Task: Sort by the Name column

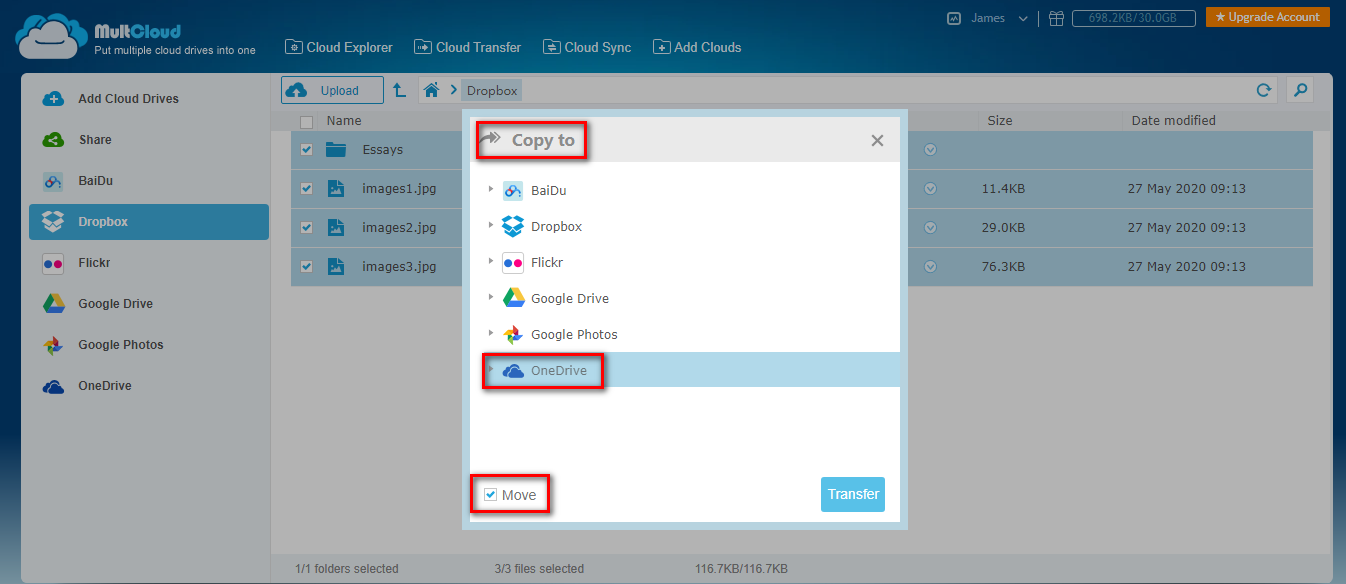Action: tap(344, 121)
